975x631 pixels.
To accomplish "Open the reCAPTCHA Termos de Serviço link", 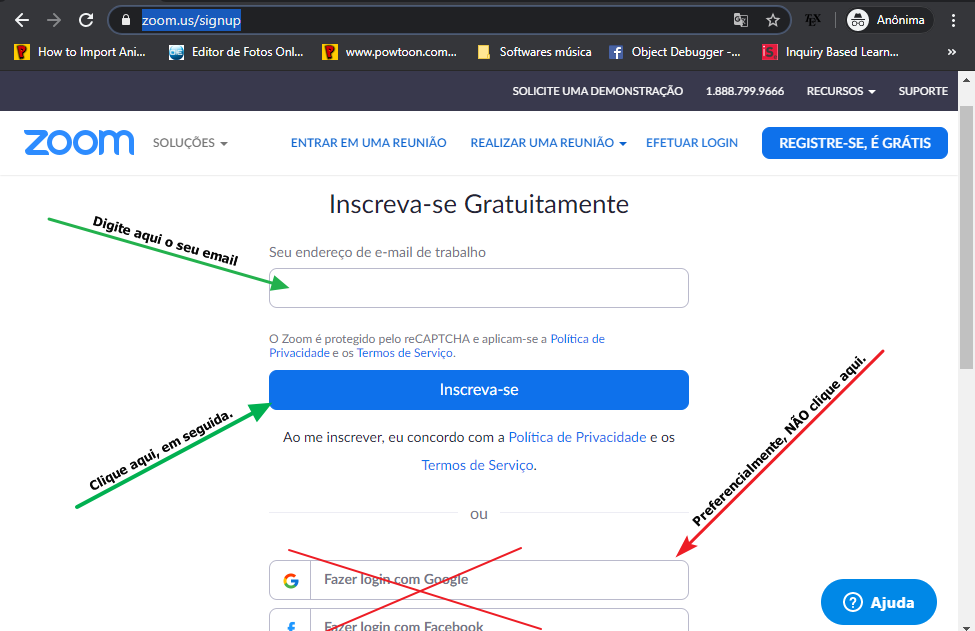I will pos(404,353).
